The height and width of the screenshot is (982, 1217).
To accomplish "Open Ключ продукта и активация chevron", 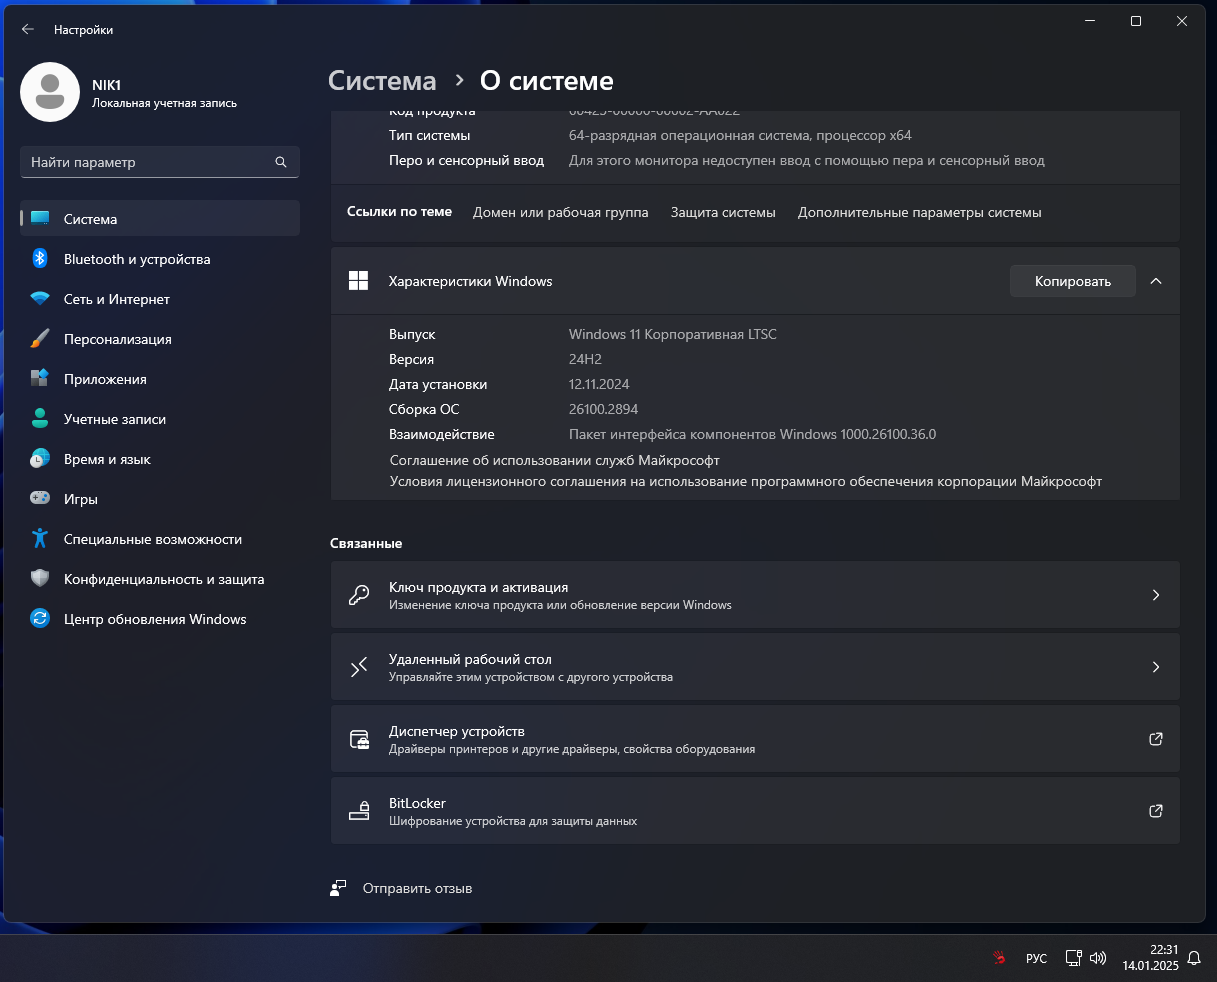I will 1156,595.
